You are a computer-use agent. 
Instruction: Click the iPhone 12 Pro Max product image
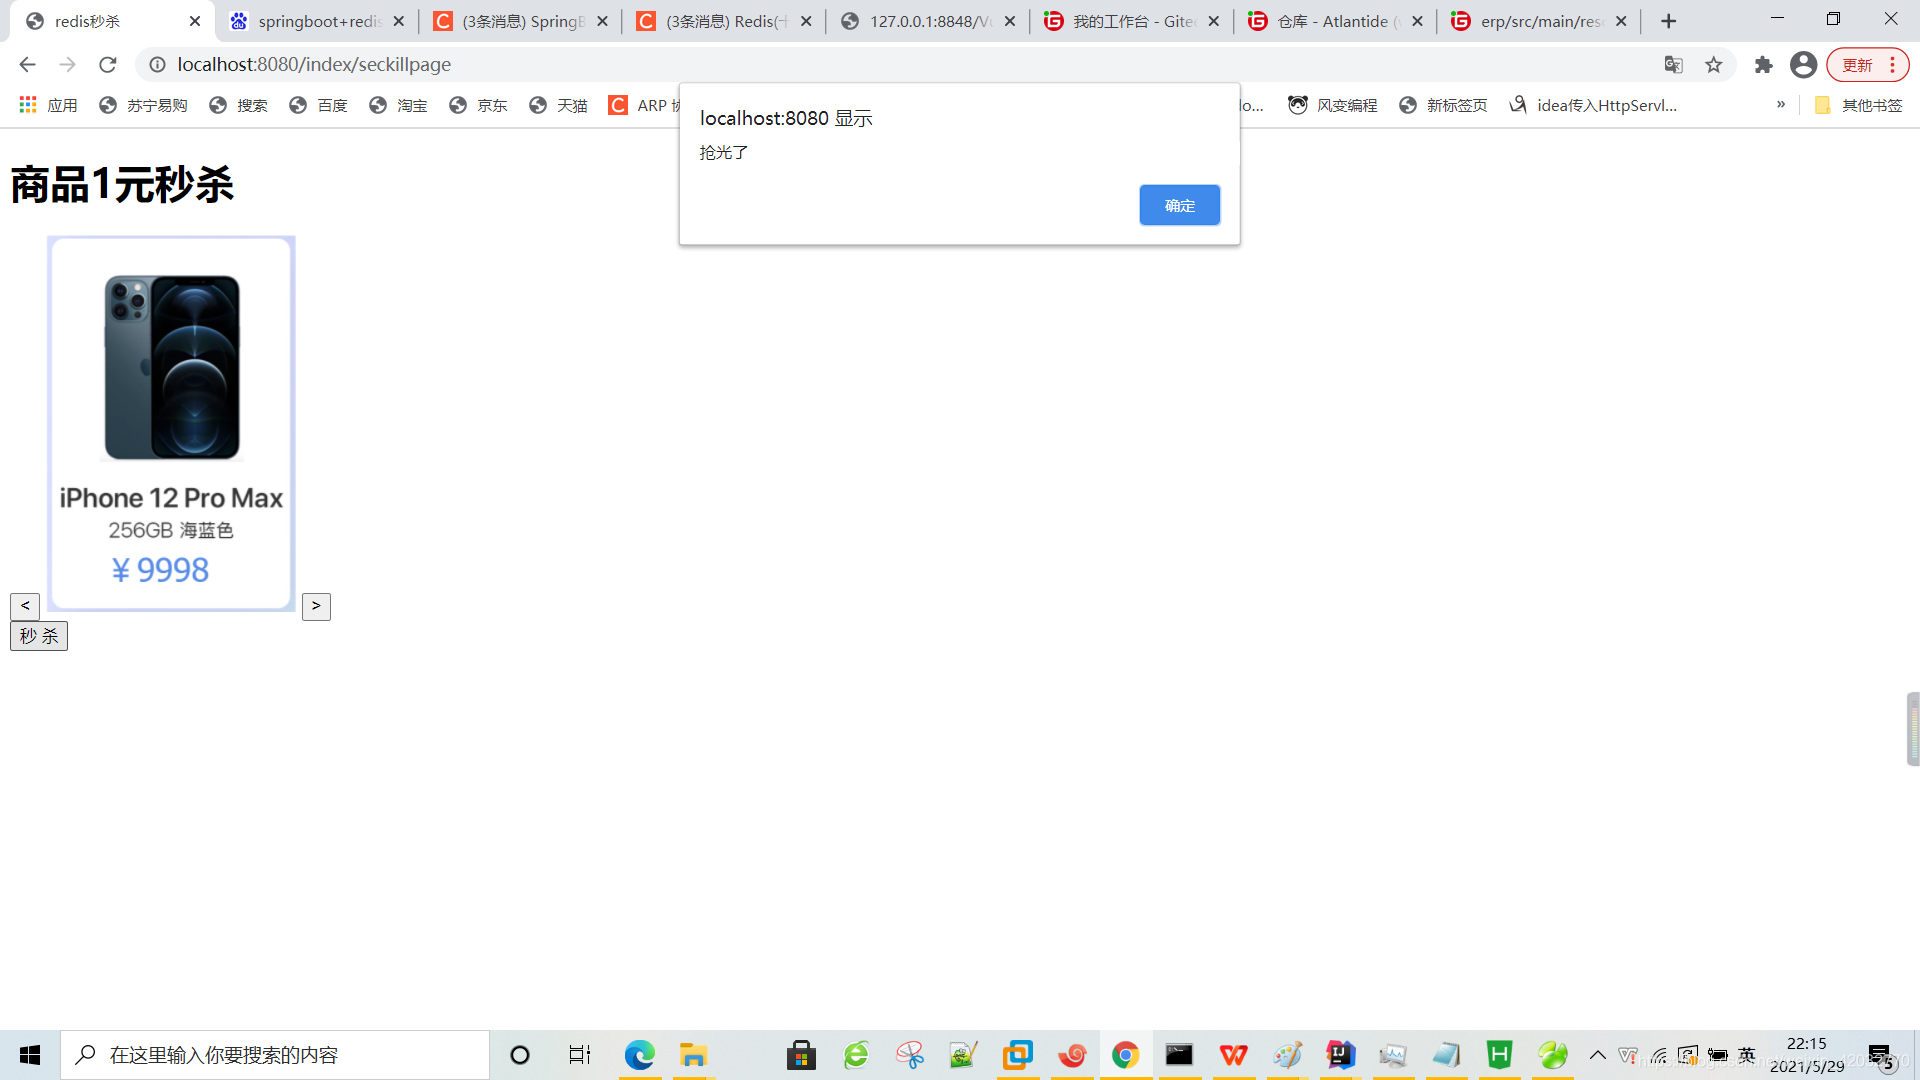(172, 367)
